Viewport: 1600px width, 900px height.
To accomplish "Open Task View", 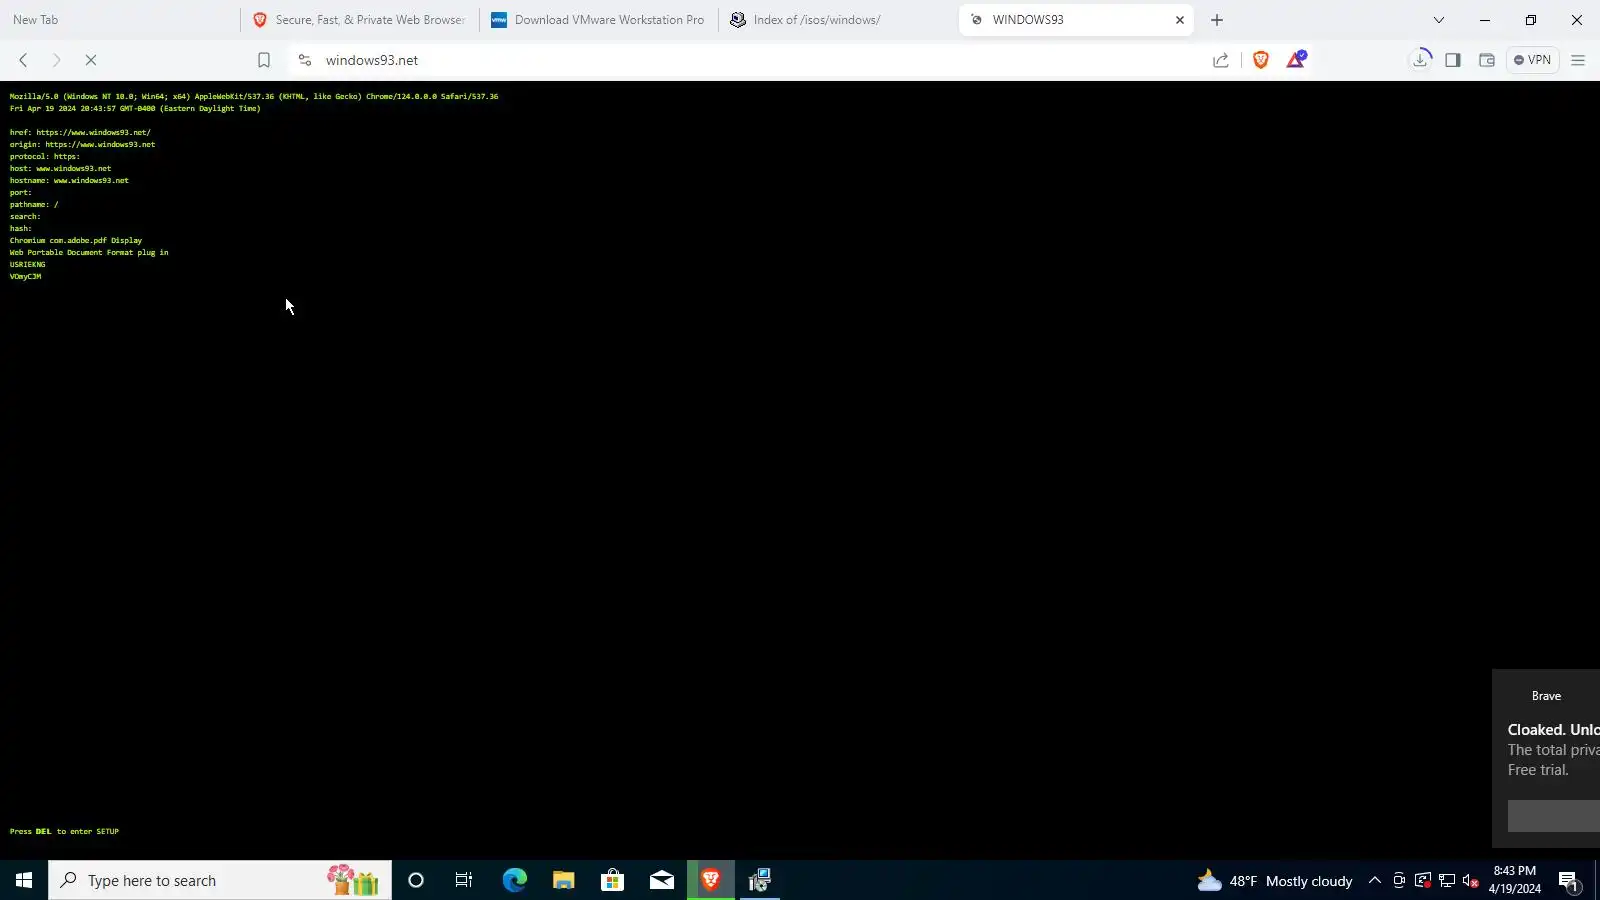I will tap(464, 880).
